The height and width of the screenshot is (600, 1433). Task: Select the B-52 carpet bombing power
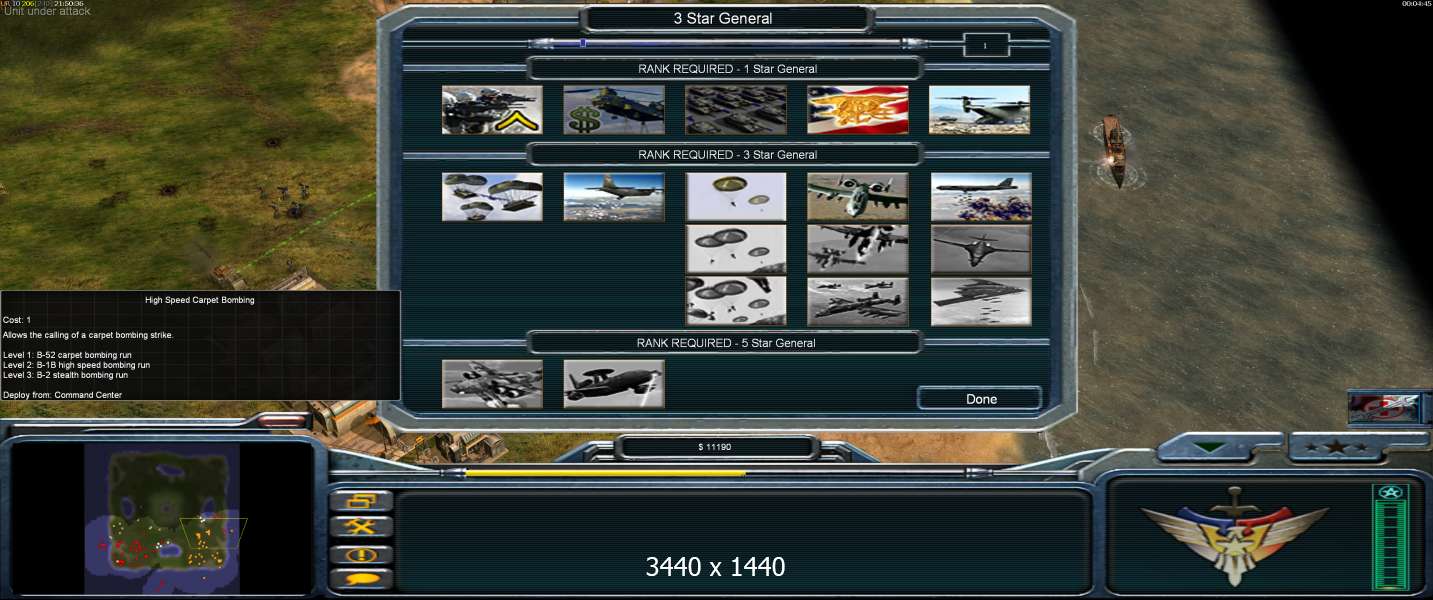tap(981, 197)
